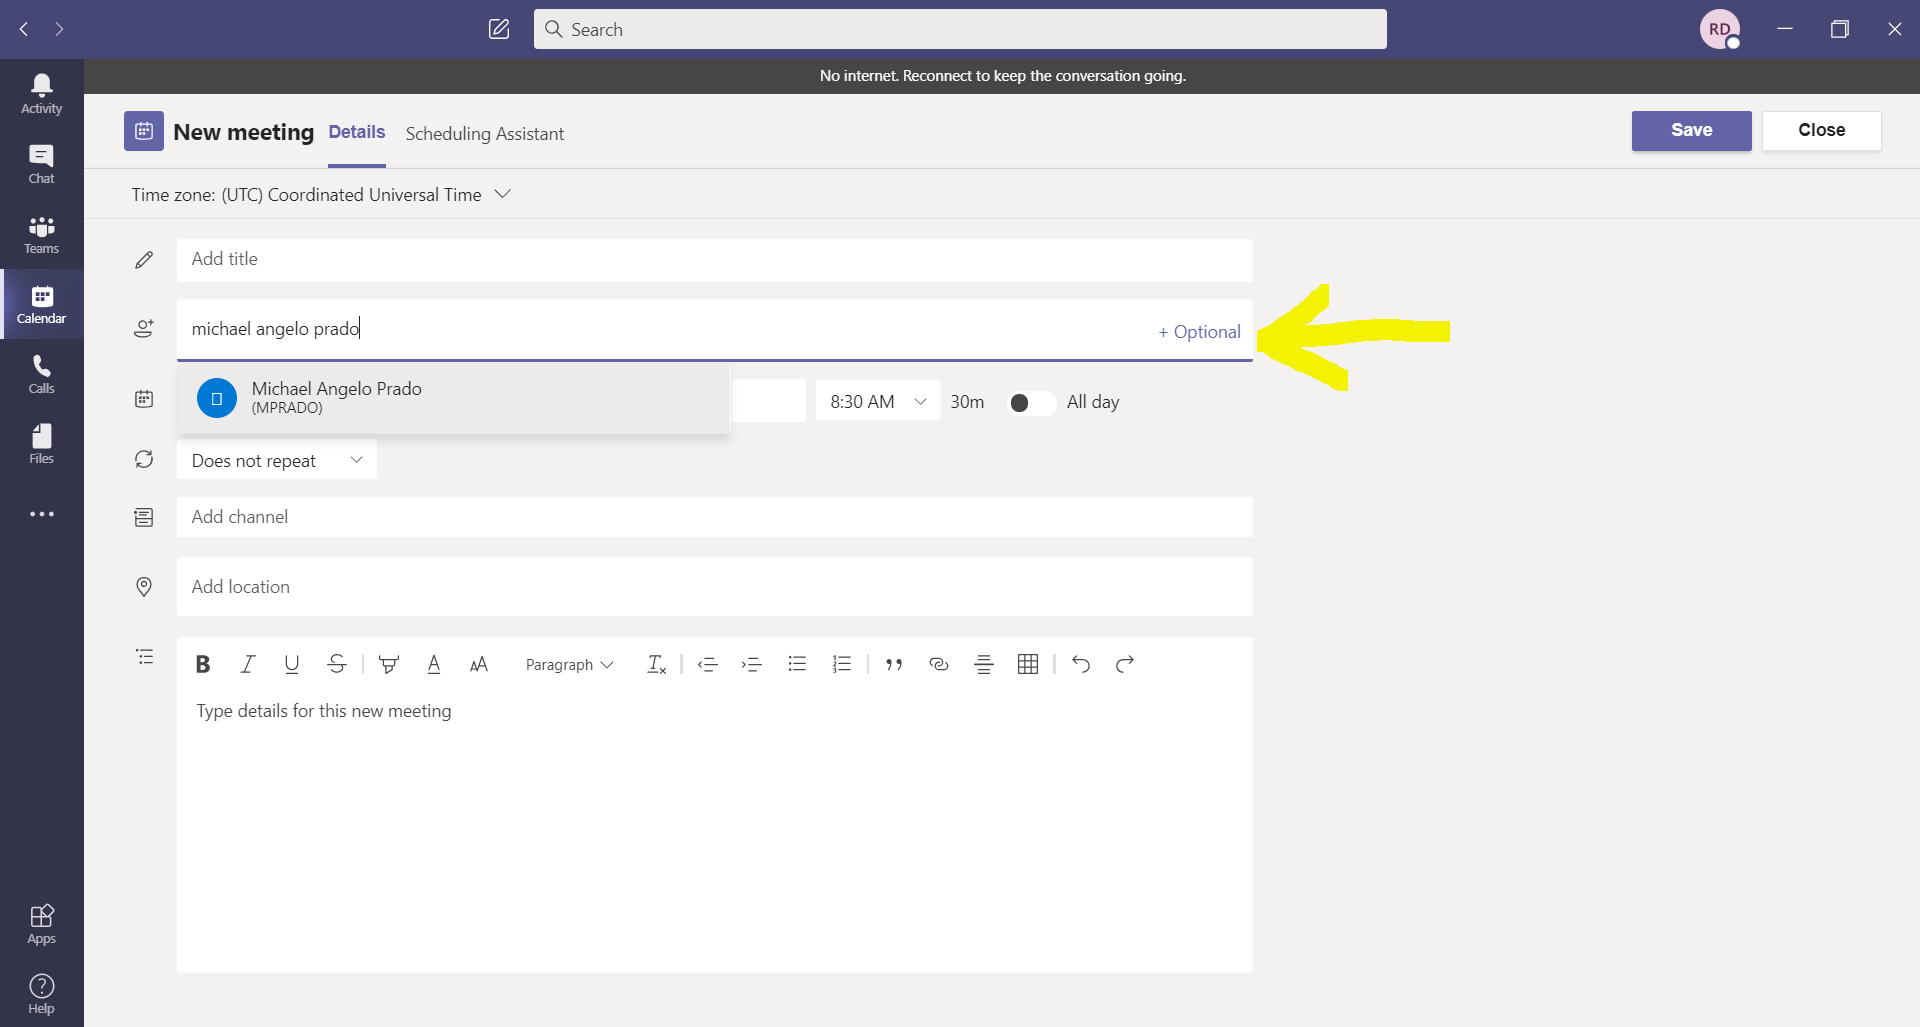This screenshot has width=1920, height=1027.
Task: Apply italic formatting
Action: point(248,664)
